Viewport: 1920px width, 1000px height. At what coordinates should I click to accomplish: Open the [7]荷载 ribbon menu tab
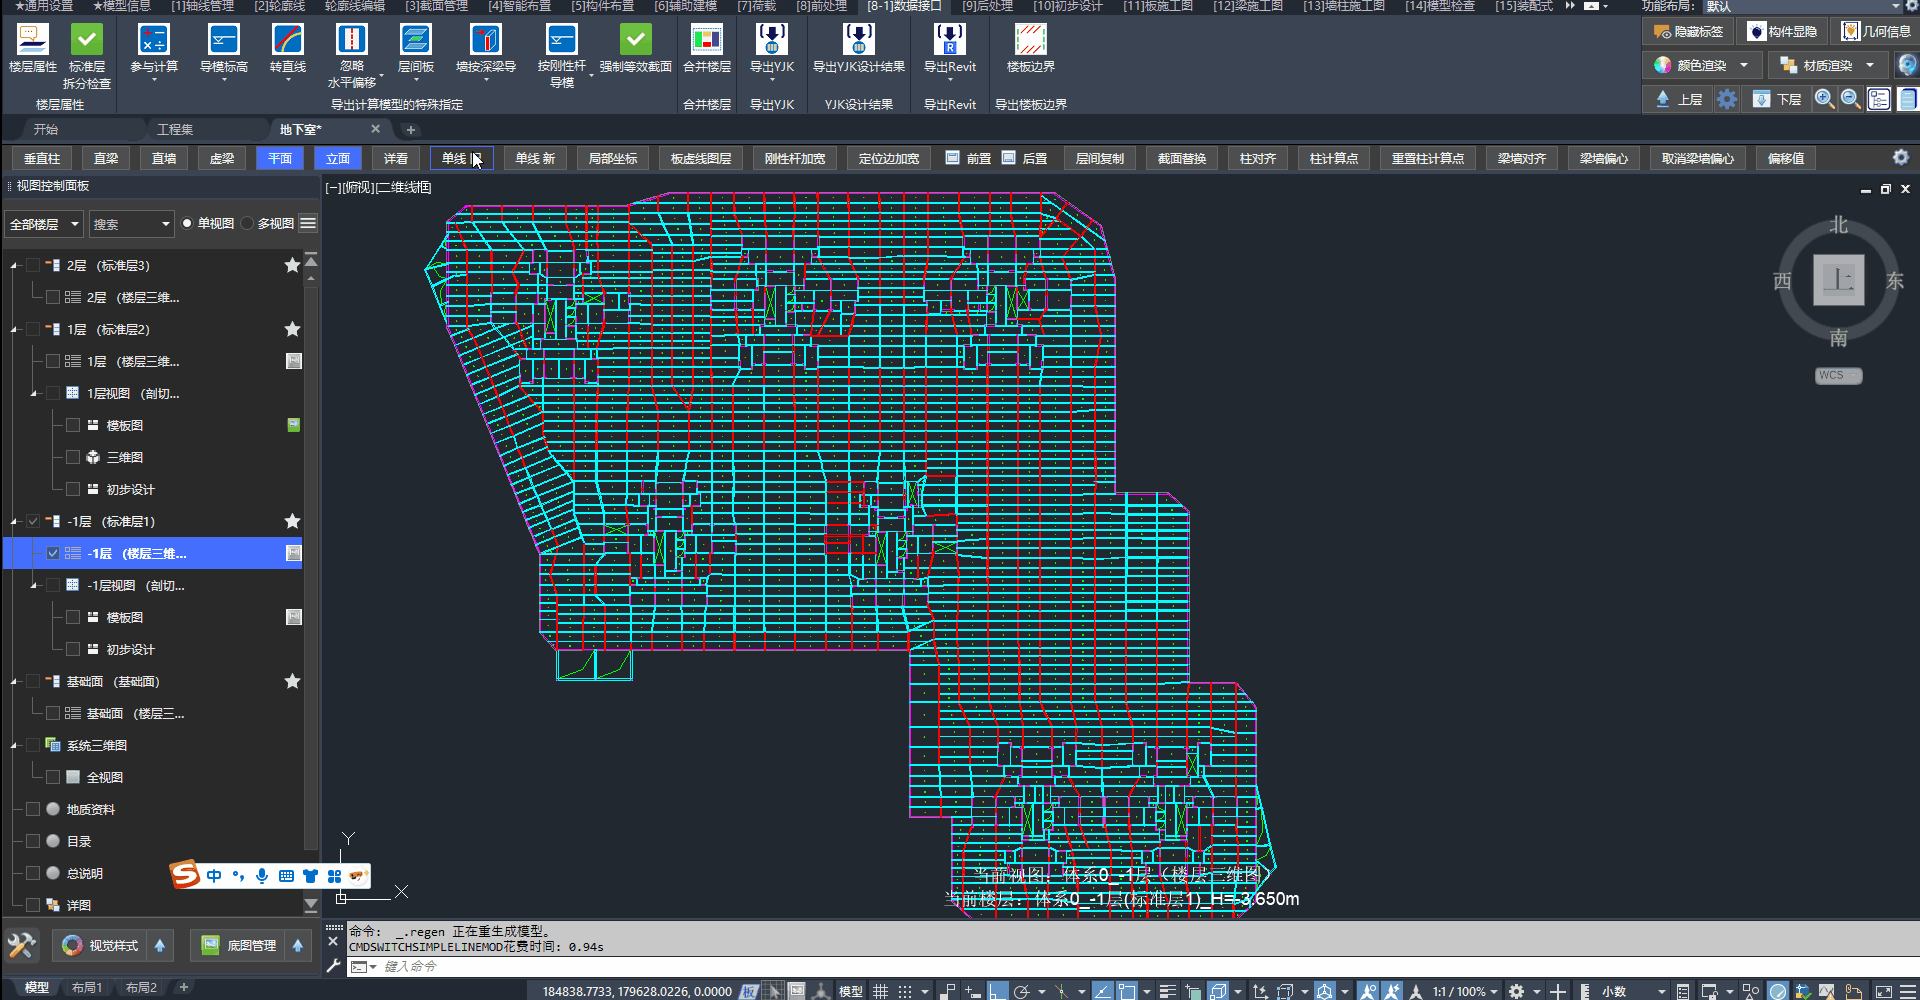(x=756, y=6)
